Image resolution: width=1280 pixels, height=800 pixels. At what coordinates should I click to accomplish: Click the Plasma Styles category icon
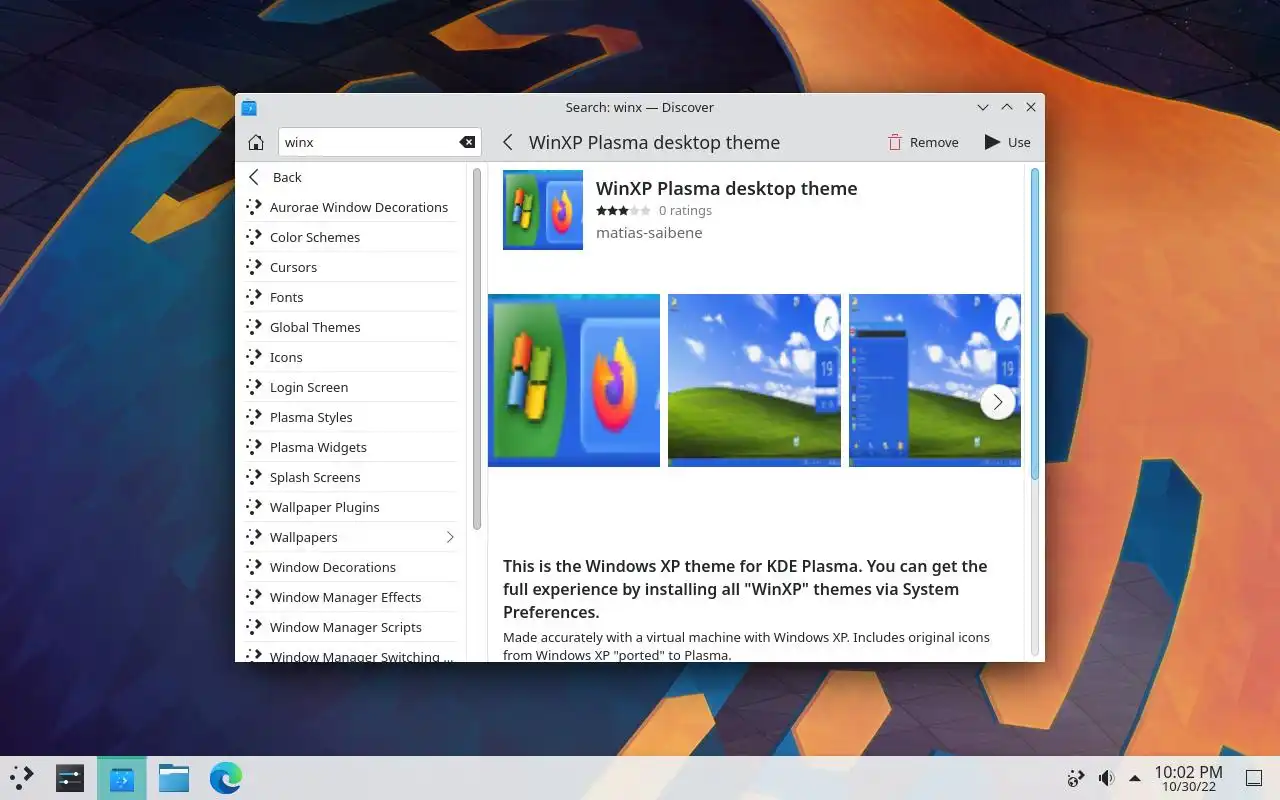click(254, 417)
